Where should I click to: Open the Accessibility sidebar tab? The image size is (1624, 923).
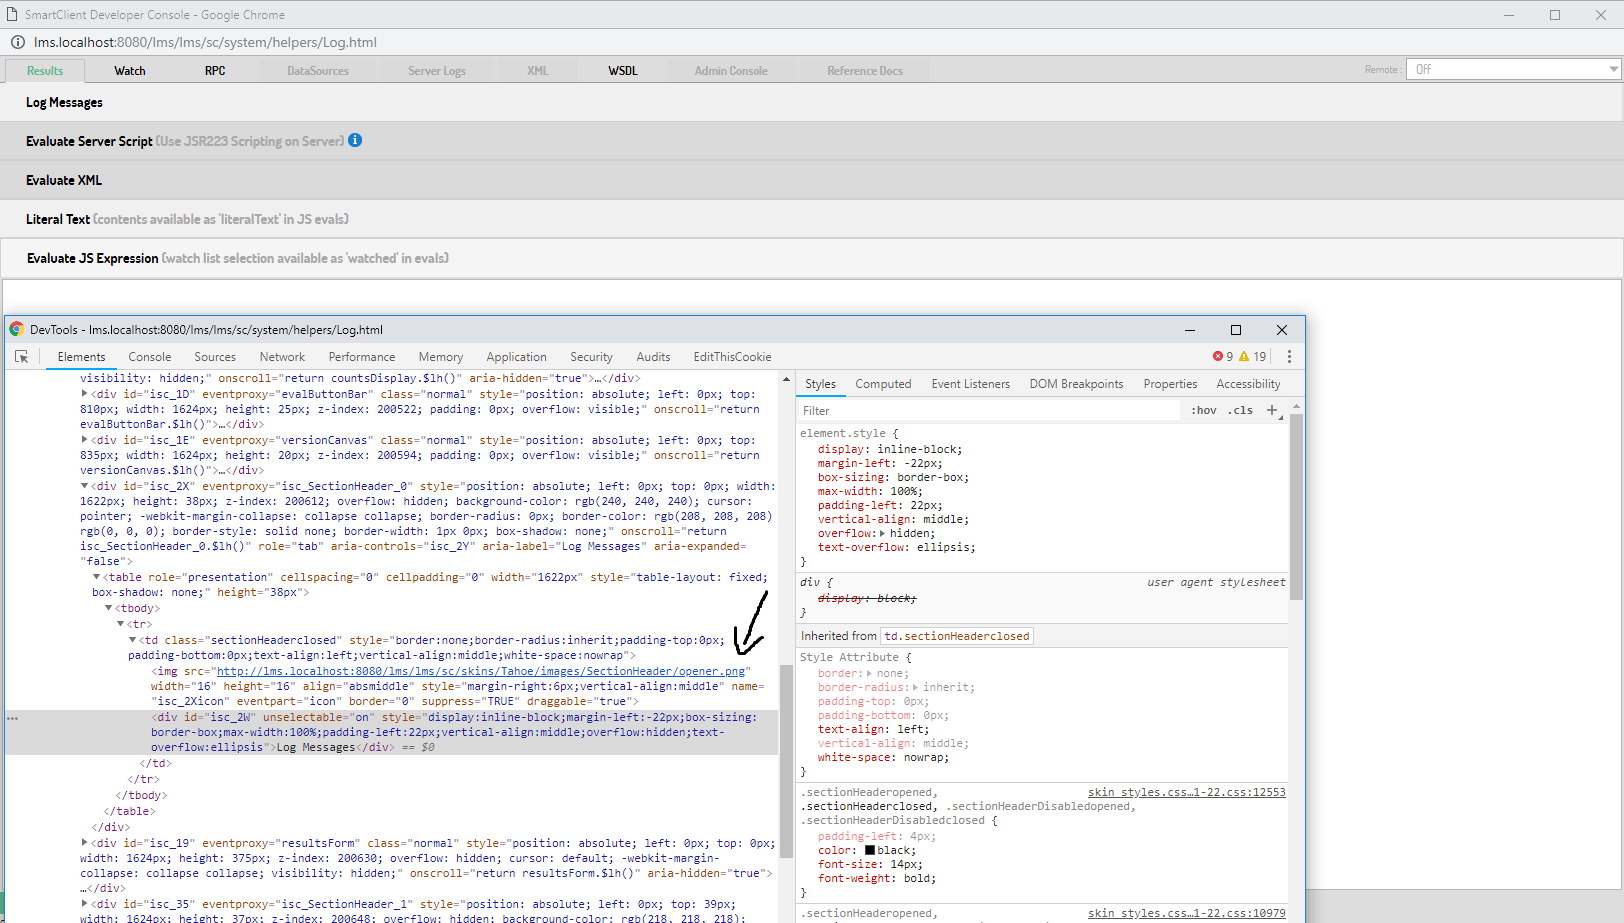[x=1248, y=384]
